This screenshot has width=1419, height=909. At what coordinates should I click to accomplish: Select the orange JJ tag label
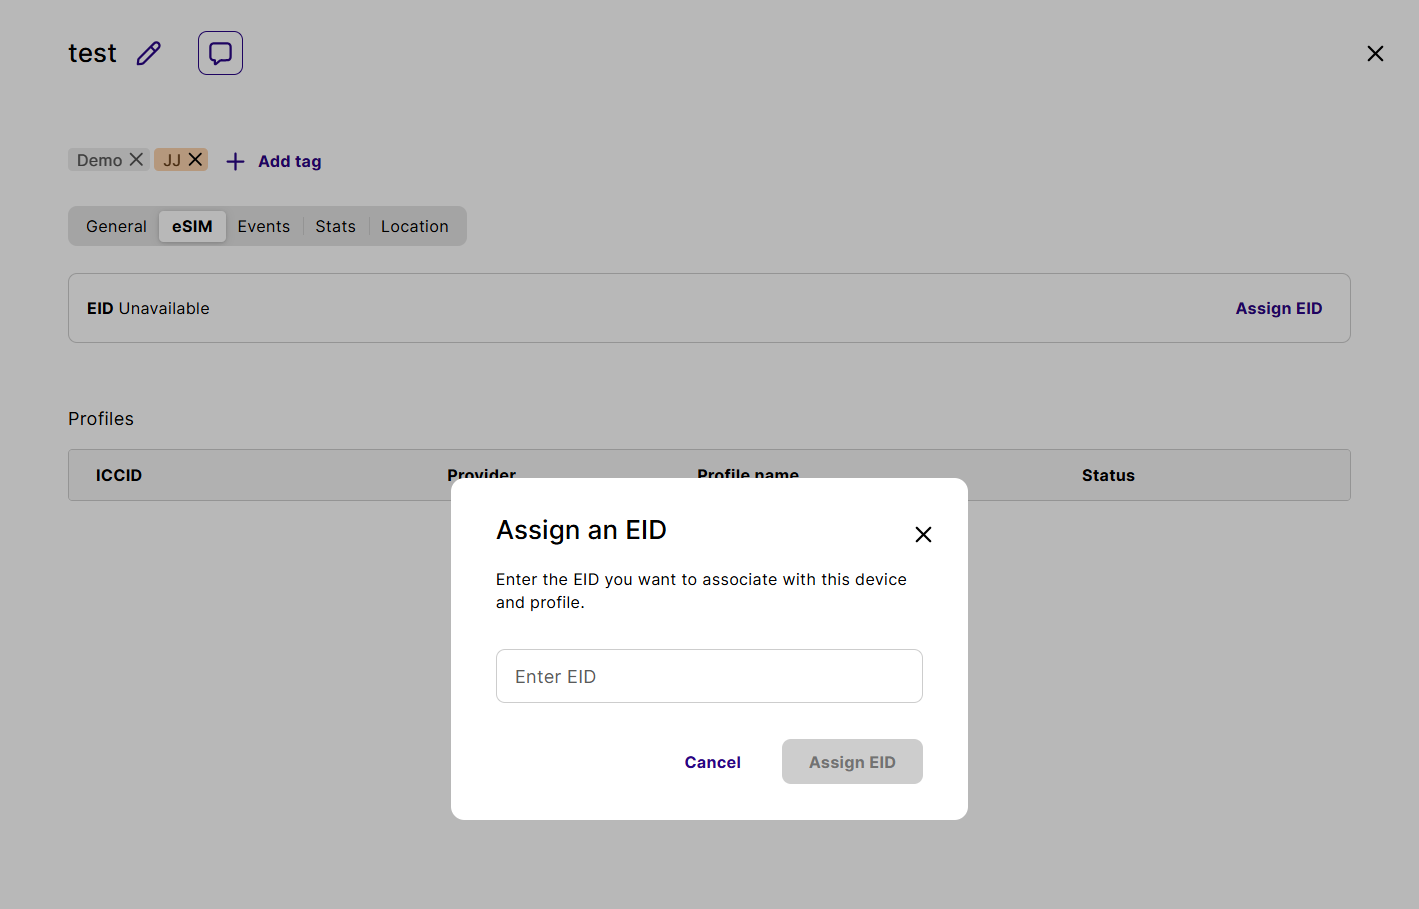point(171,160)
